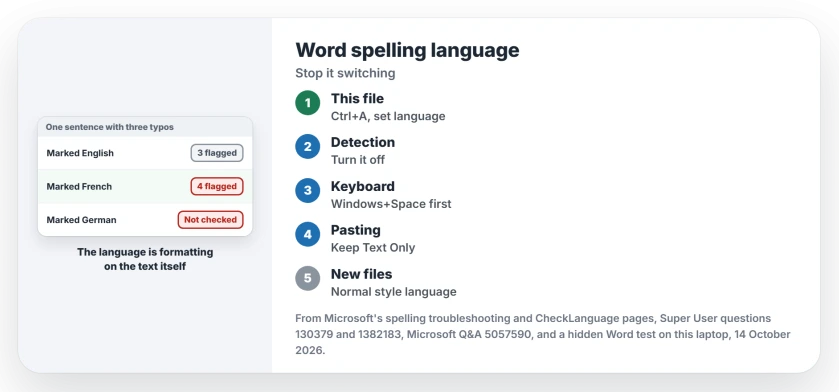Select the "Marked English" row label
The image size is (839, 392).
click(80, 153)
